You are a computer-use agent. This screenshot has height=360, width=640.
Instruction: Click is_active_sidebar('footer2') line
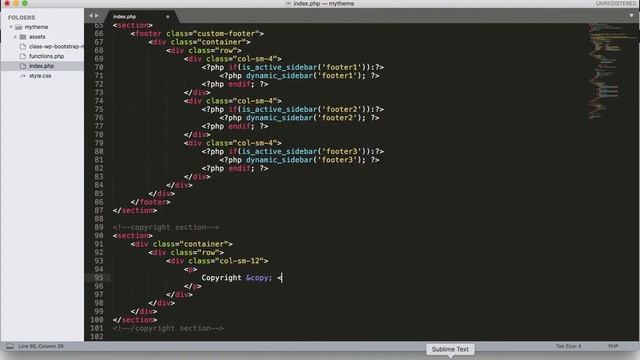click(293, 109)
